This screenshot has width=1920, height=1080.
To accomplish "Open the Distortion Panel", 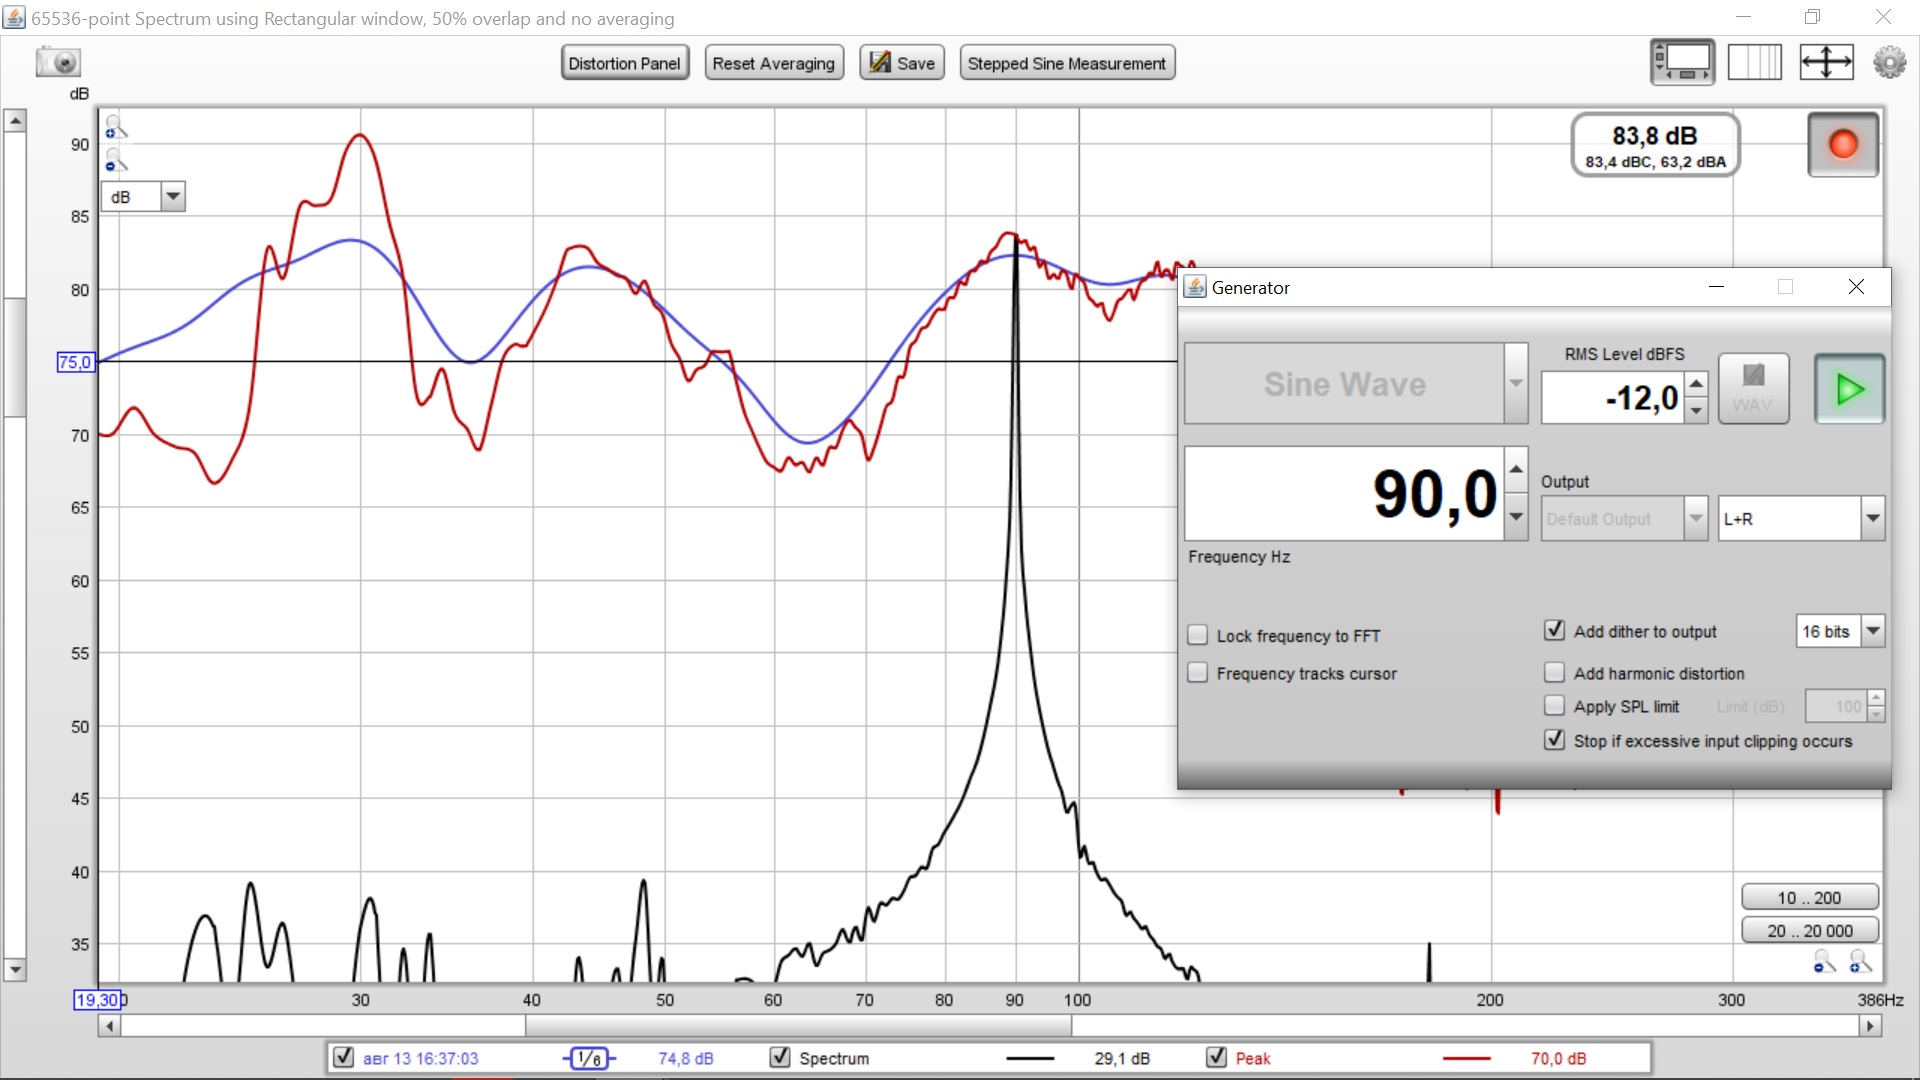I will pos(624,63).
